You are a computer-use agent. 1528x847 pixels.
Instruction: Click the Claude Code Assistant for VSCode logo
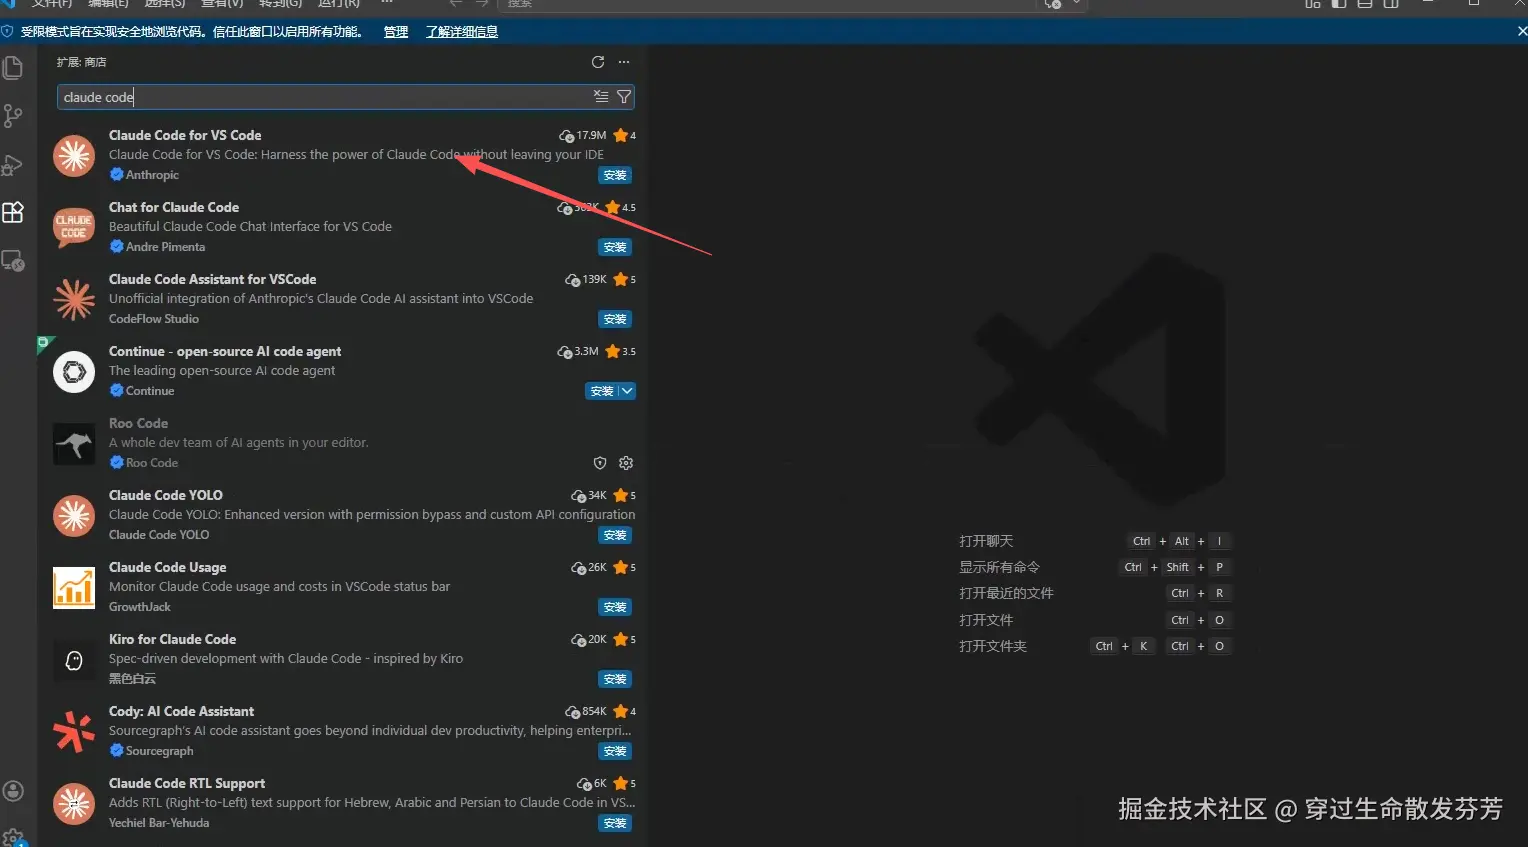click(74, 300)
